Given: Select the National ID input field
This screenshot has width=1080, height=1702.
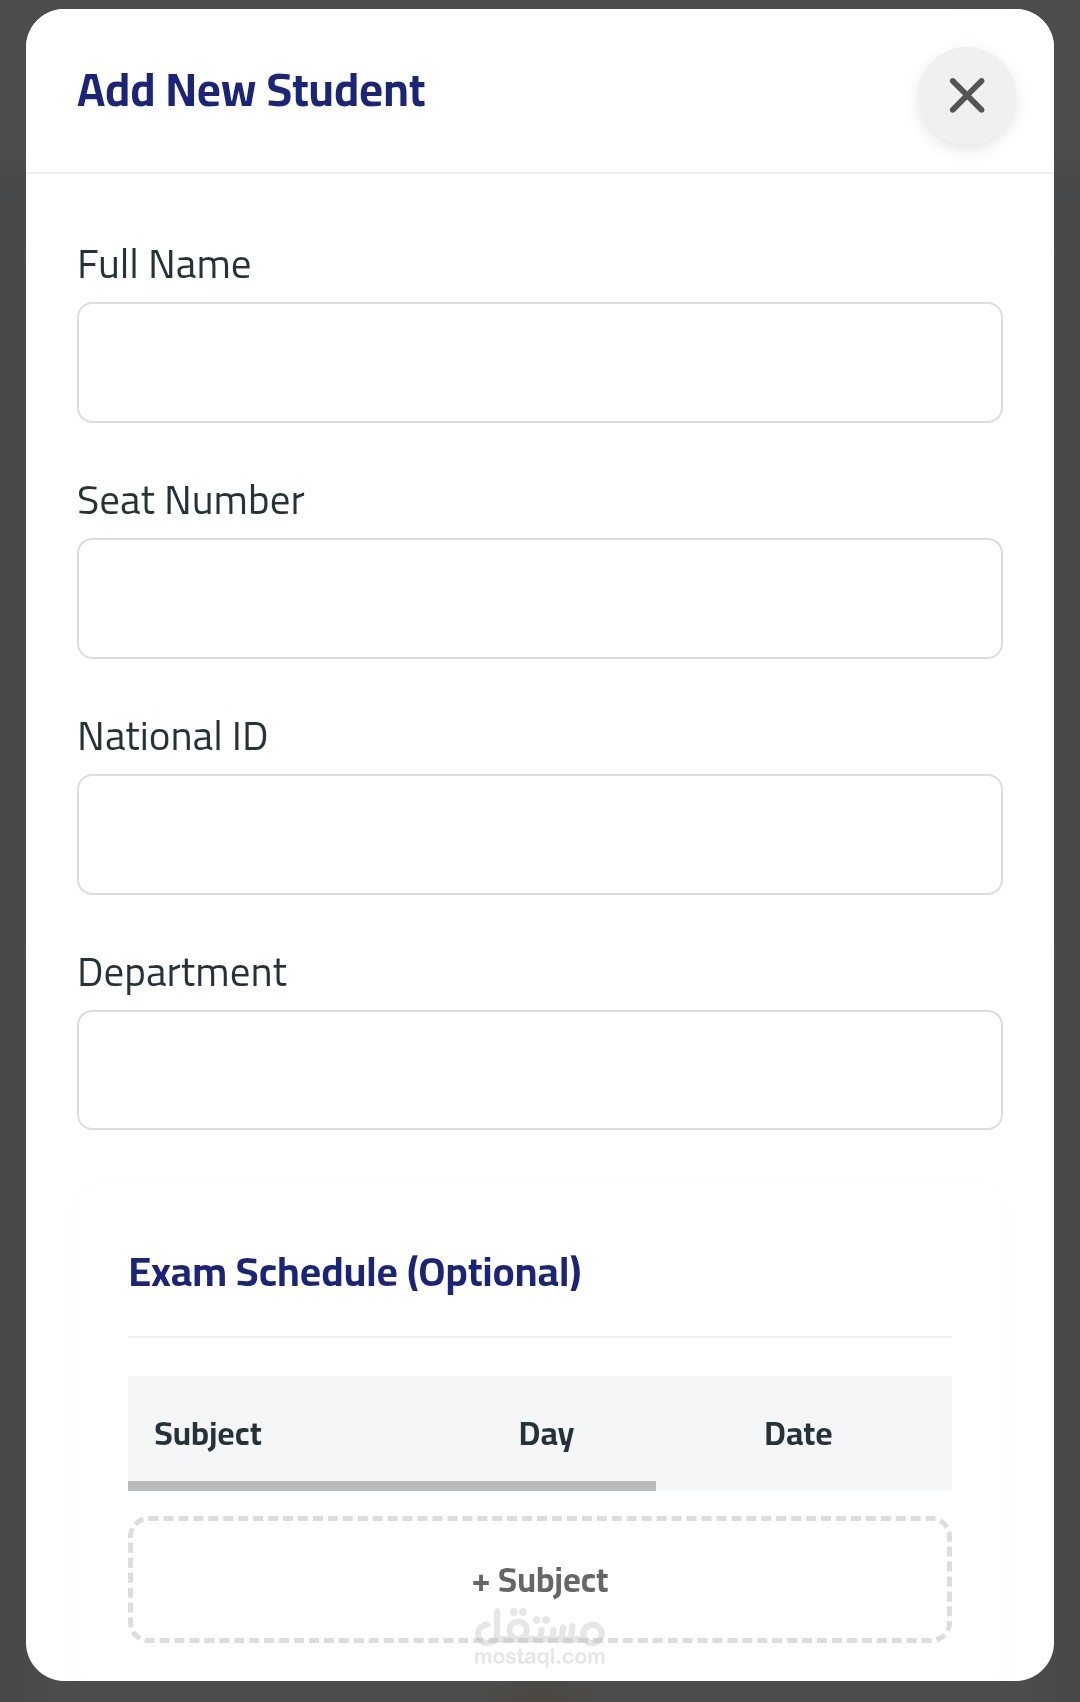Looking at the screenshot, I should click(x=540, y=834).
